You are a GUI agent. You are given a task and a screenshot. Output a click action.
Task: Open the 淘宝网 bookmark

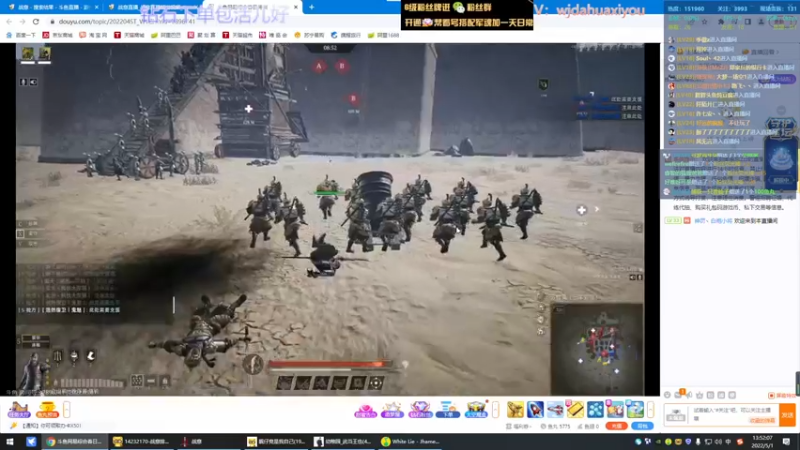(x=93, y=35)
